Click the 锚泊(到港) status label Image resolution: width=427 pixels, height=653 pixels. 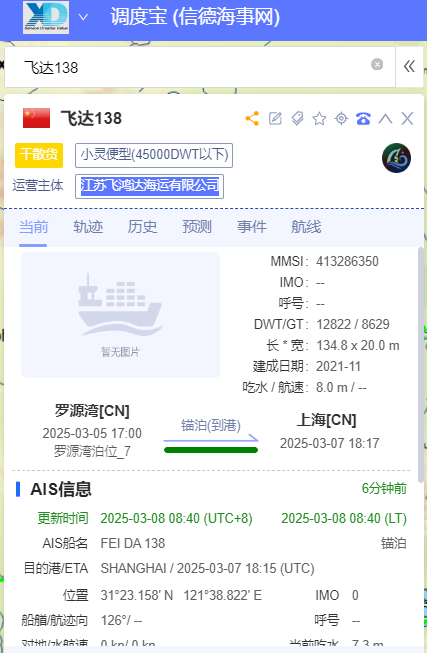point(211,425)
